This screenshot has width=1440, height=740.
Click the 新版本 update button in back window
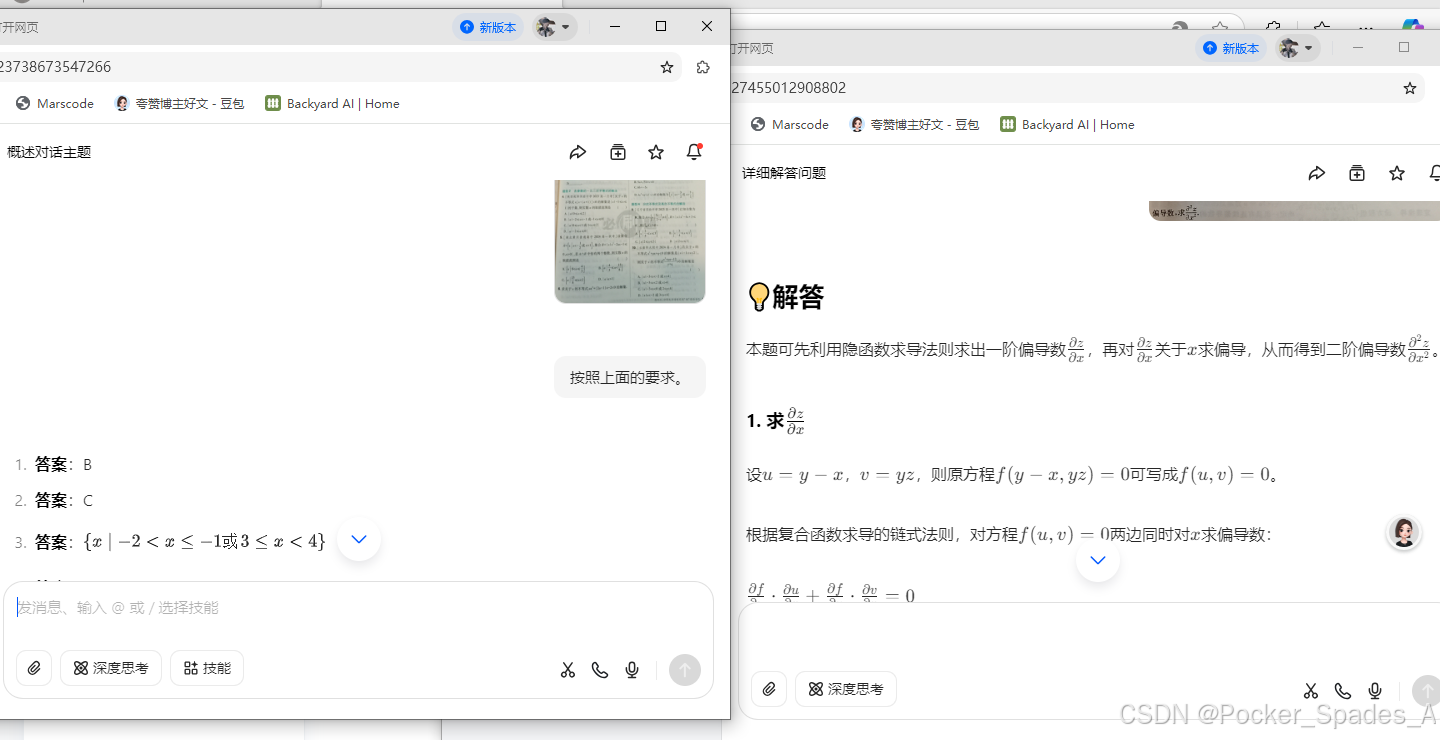[1231, 48]
